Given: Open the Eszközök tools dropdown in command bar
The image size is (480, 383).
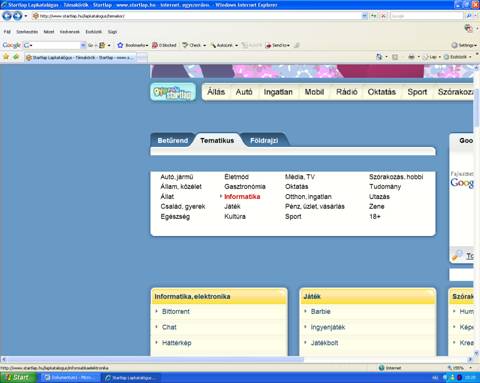Looking at the screenshot, I should (457, 57).
